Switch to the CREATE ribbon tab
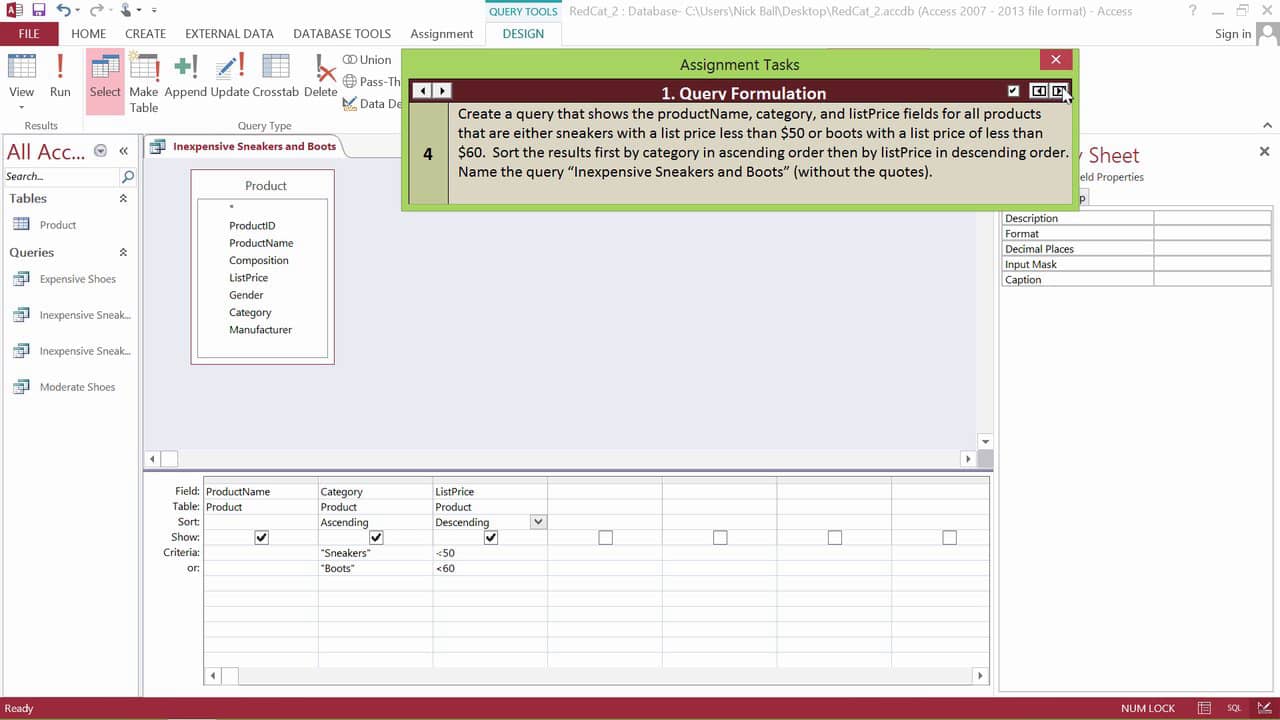 click(x=146, y=33)
